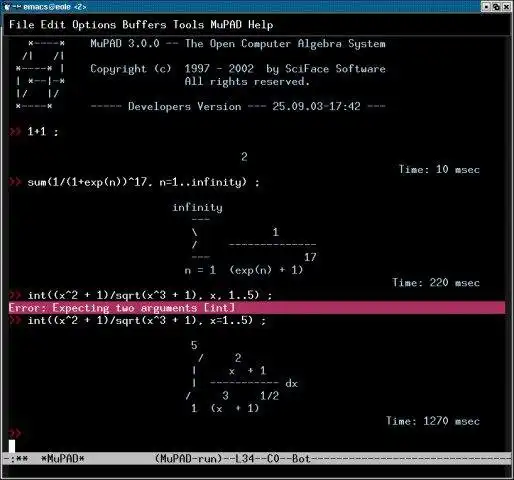Viewport: 514px width, 480px height.
Task: Click the sum(1/(1+exp(n))^17 input line
Action: pyautogui.click(x=143, y=182)
